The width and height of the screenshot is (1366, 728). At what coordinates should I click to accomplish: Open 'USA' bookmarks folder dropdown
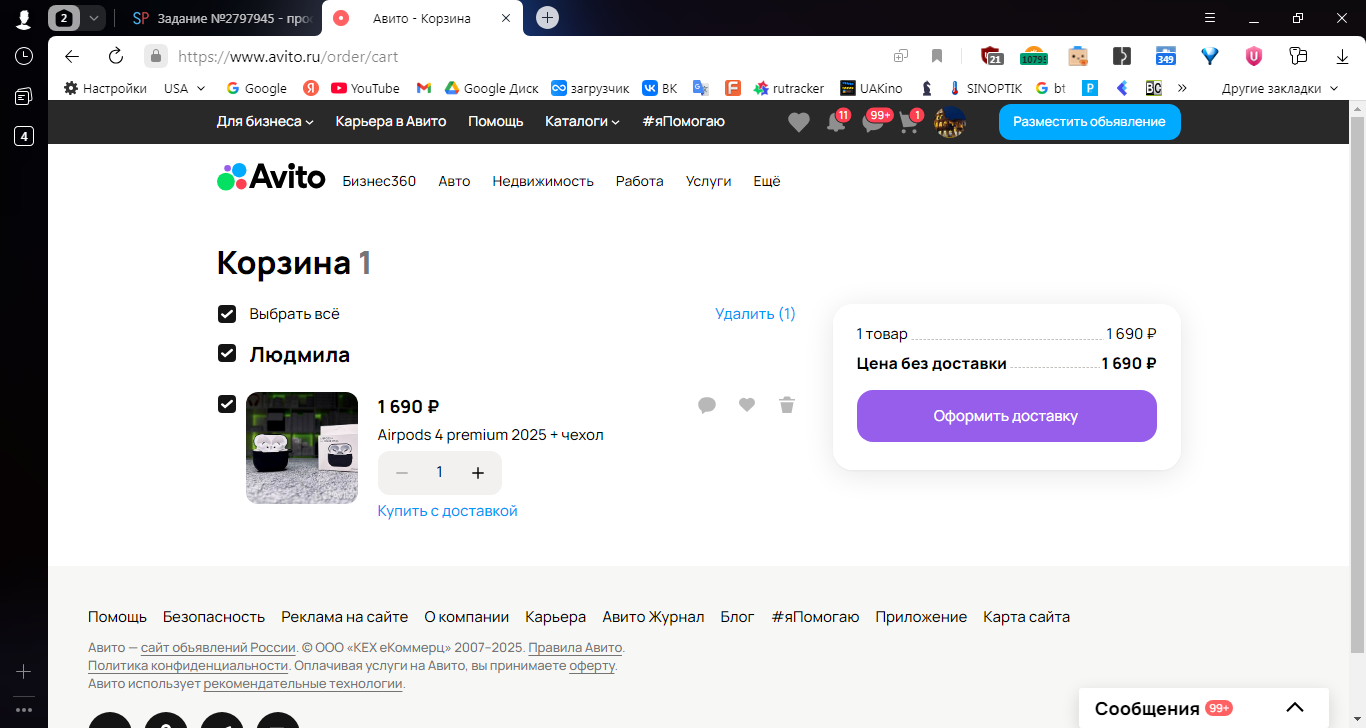pyautogui.click(x=185, y=88)
